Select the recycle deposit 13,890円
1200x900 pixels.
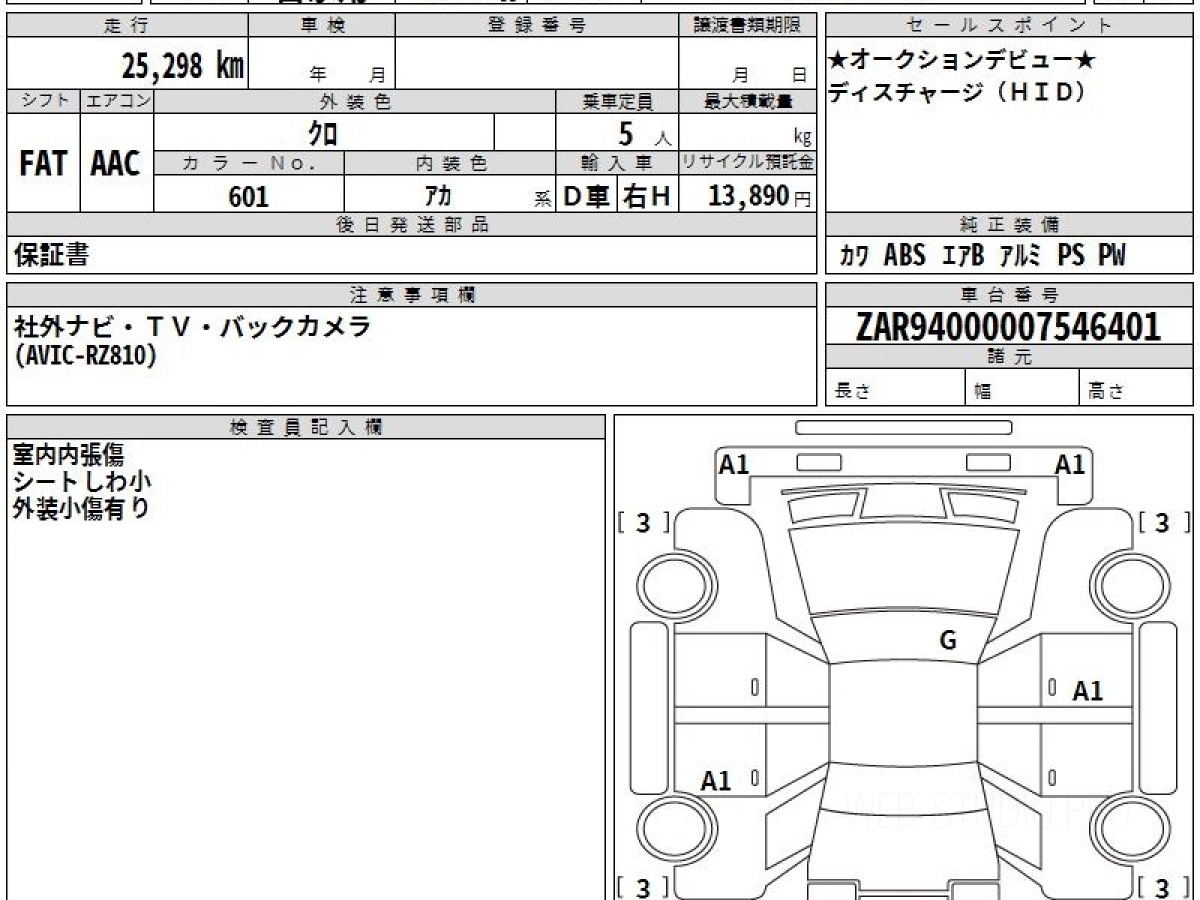tap(759, 196)
